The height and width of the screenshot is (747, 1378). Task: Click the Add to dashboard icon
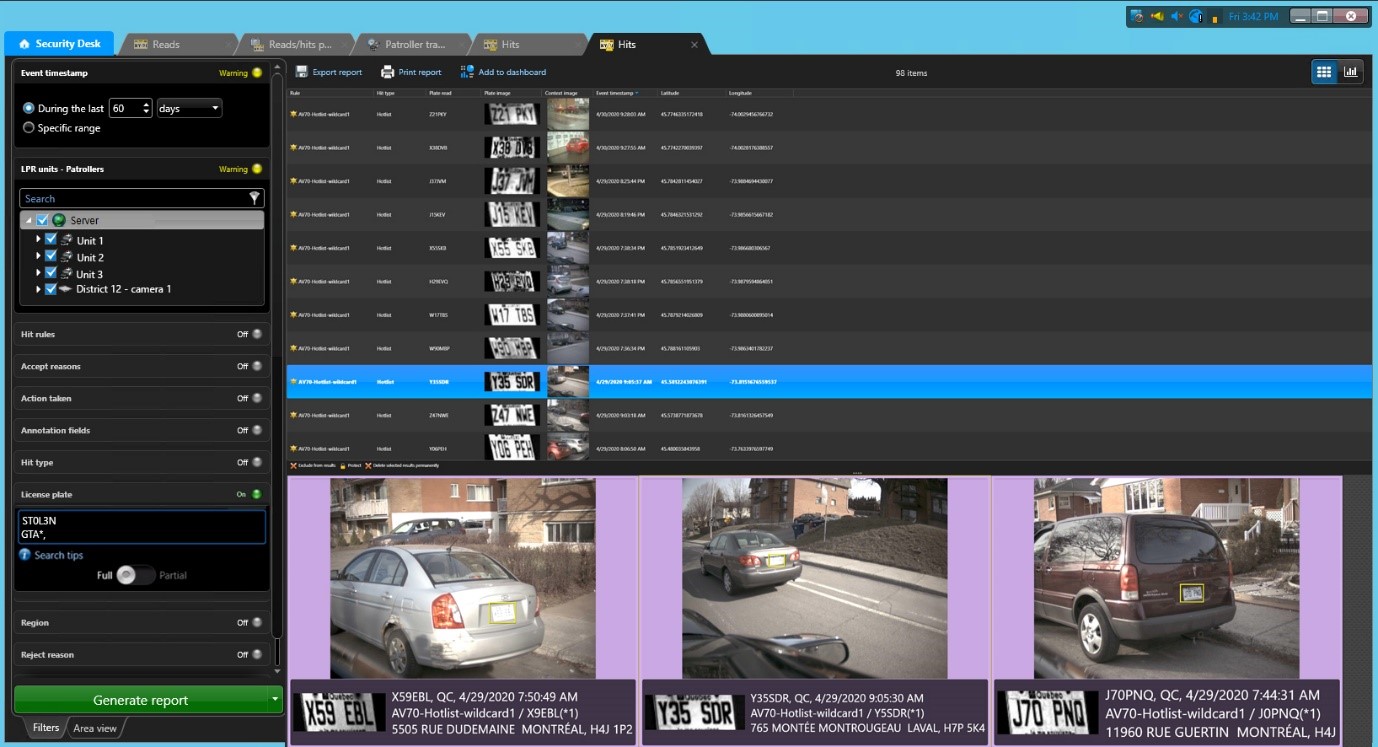point(467,72)
